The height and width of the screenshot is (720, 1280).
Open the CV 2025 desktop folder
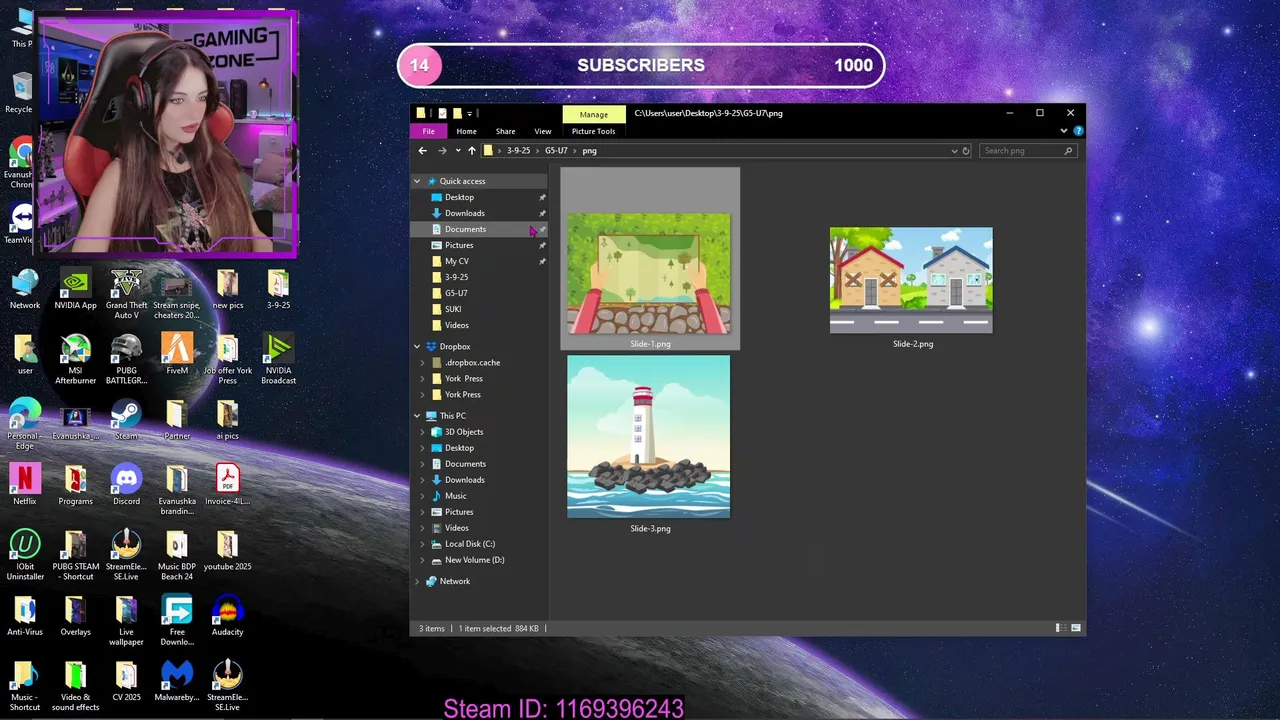(126, 681)
